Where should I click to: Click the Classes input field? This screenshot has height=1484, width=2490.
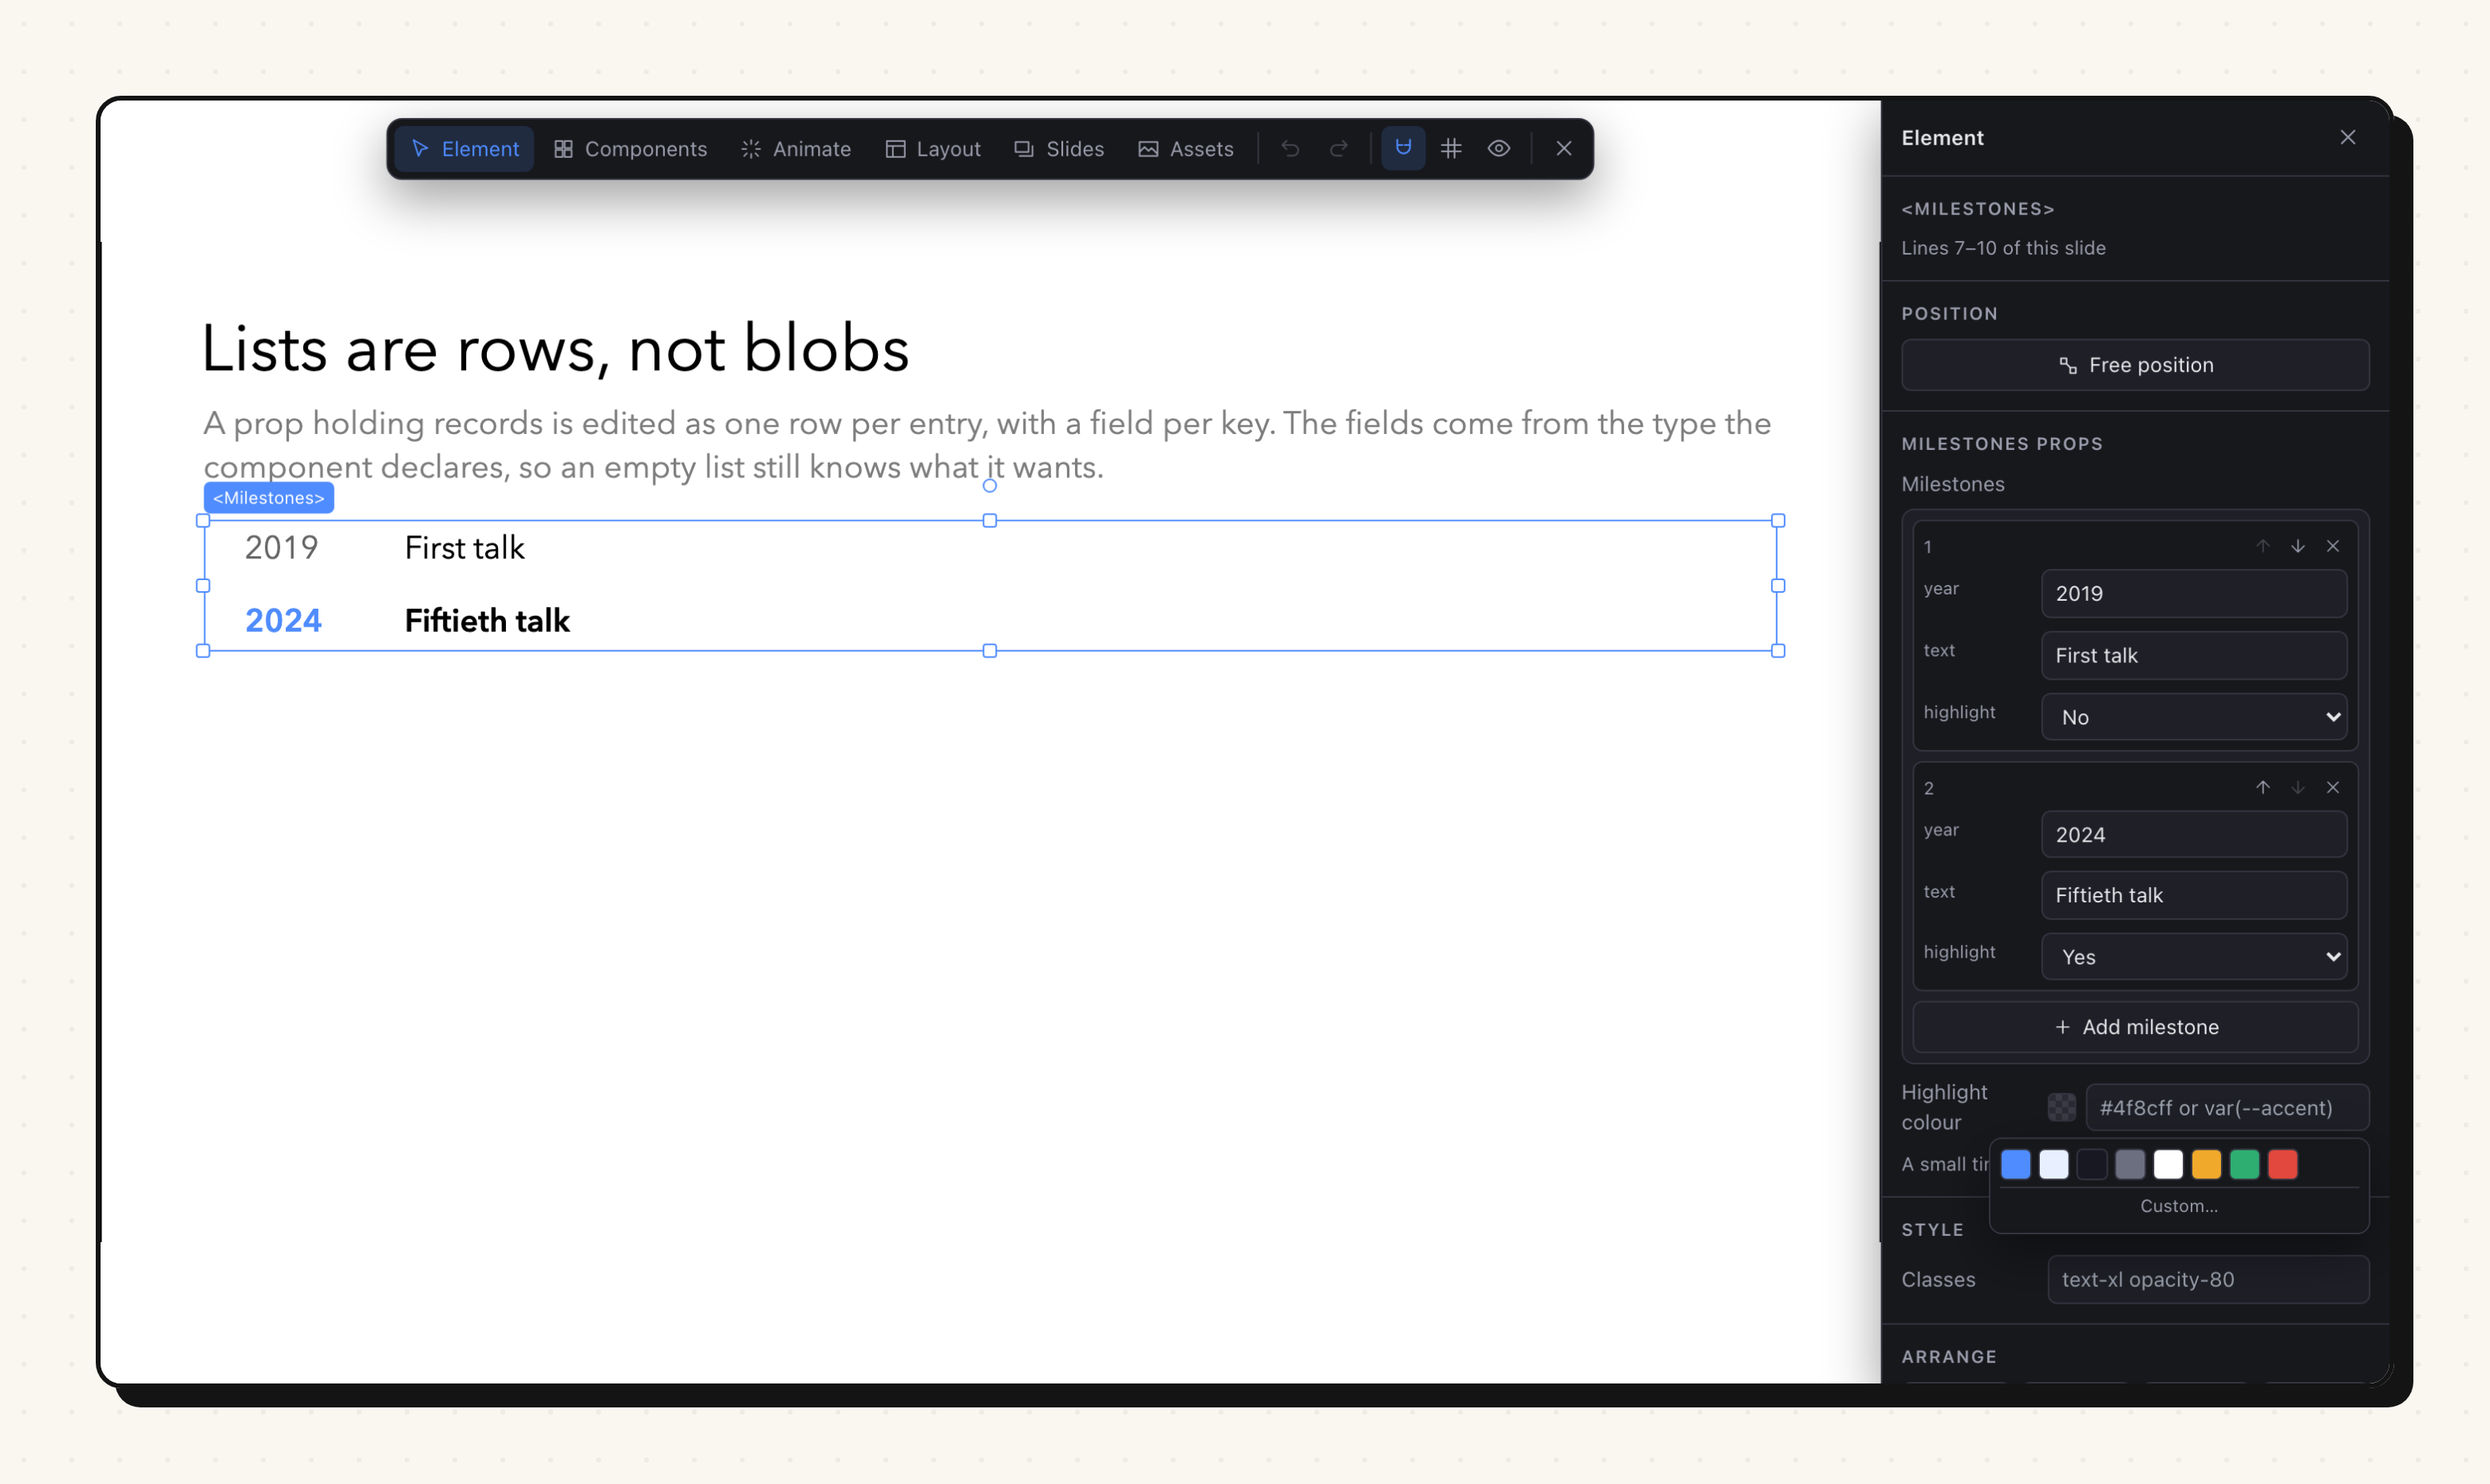pyautogui.click(x=2208, y=1280)
